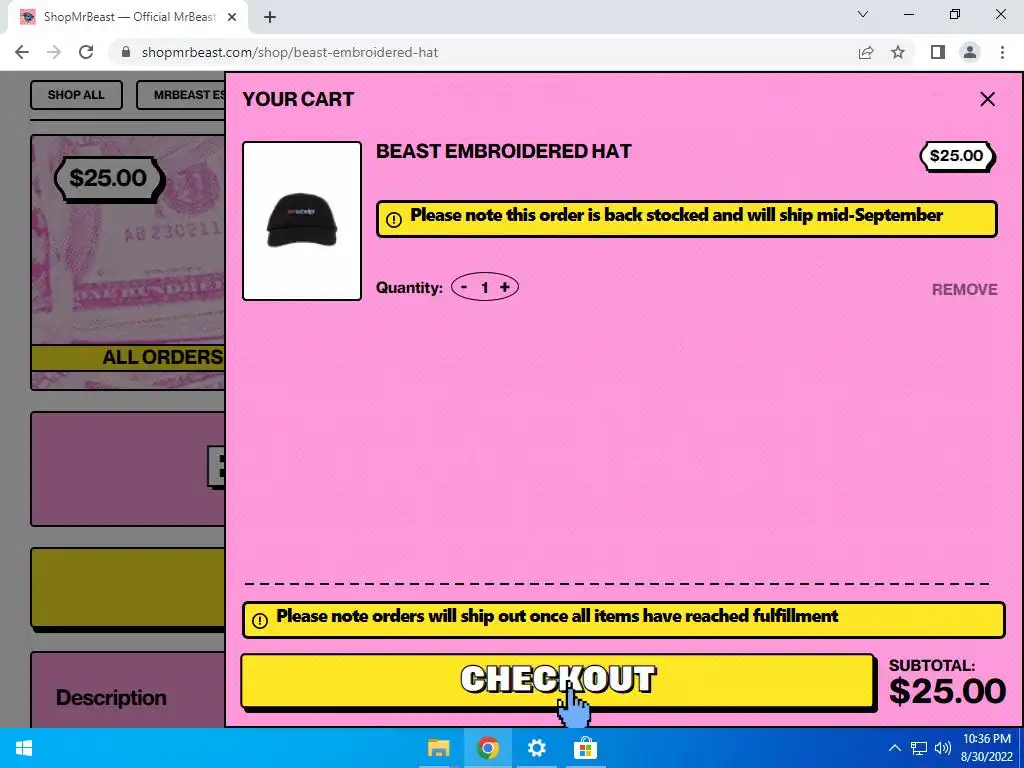Click the subtotal amount $25.00
1024x768 pixels.
click(947, 691)
